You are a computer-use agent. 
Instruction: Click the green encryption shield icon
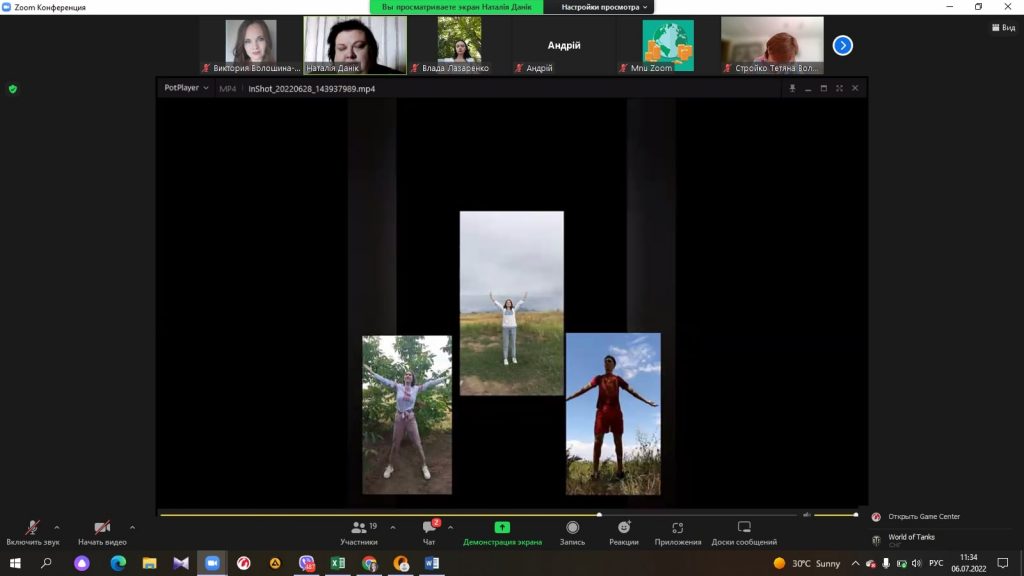(13, 89)
